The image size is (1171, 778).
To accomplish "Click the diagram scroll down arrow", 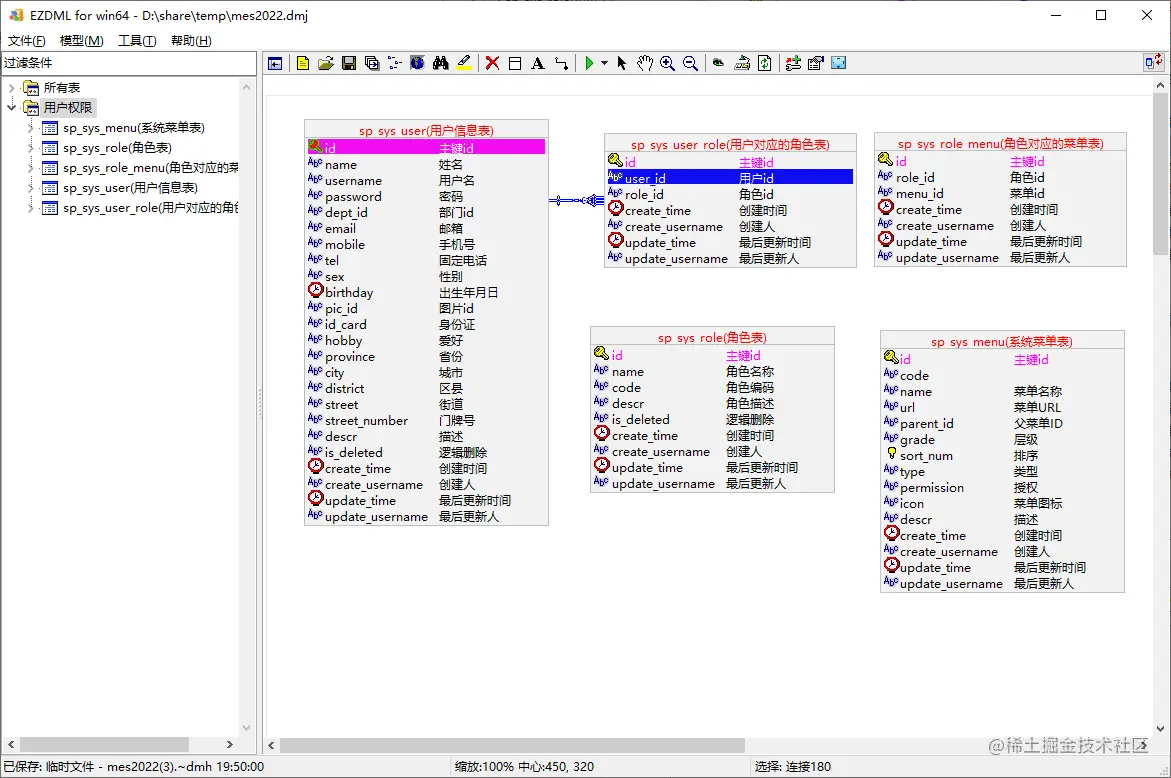I will 1160,729.
